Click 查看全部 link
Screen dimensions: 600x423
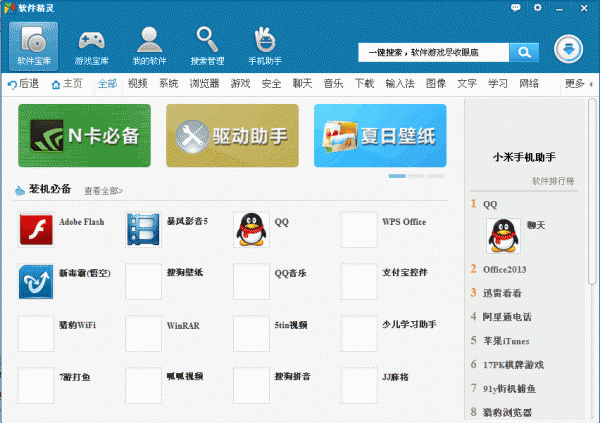103,191
